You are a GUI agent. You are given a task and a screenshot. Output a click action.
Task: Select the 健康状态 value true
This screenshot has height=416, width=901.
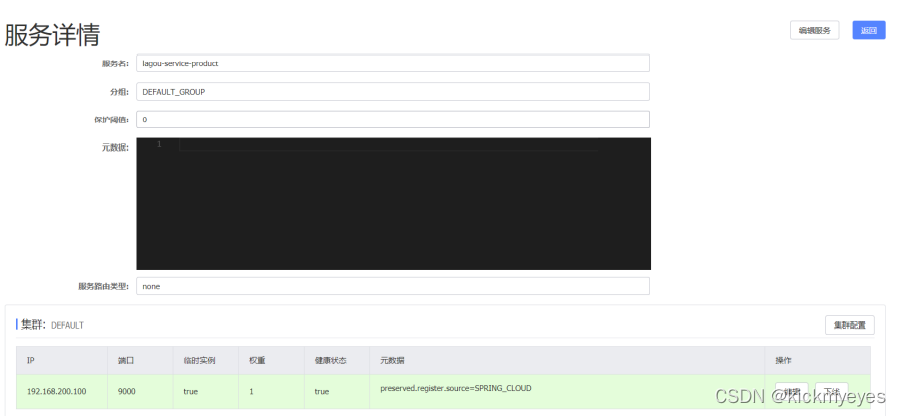coord(322,391)
